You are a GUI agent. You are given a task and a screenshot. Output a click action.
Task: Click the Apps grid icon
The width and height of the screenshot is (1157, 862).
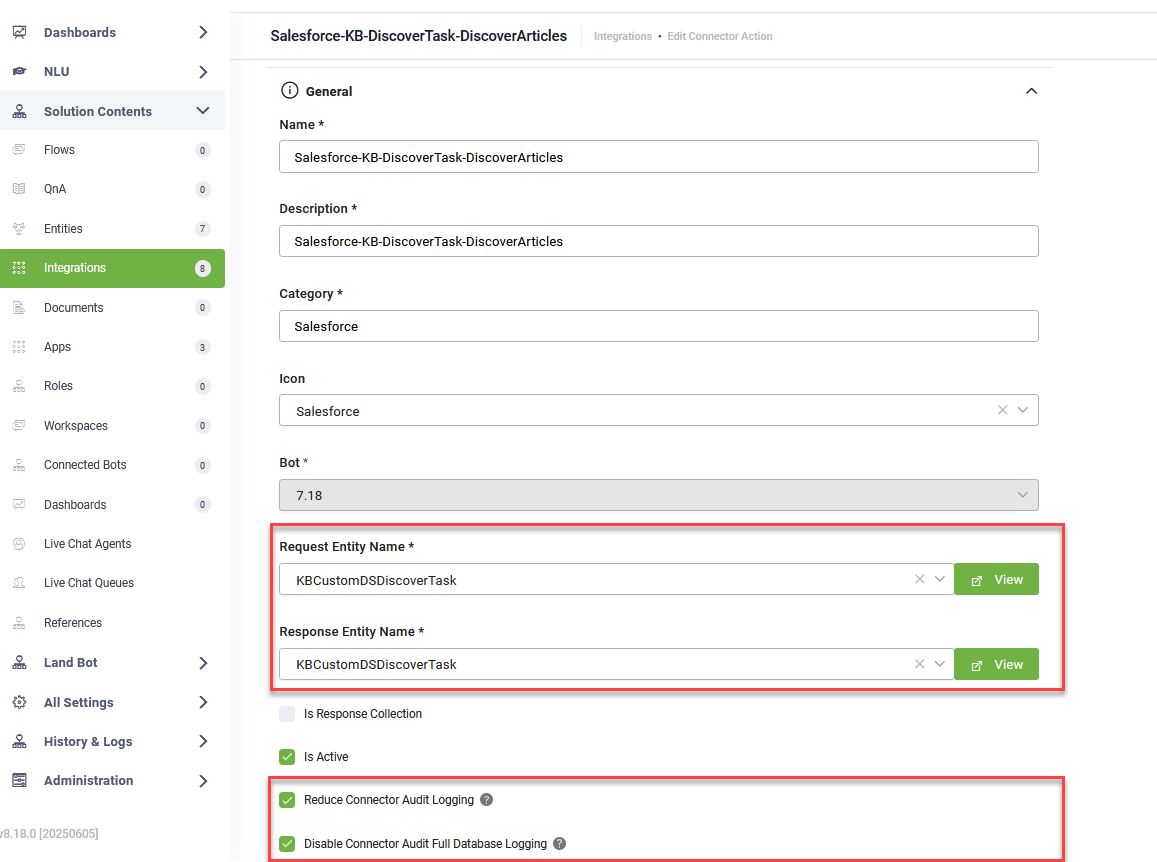(19, 347)
